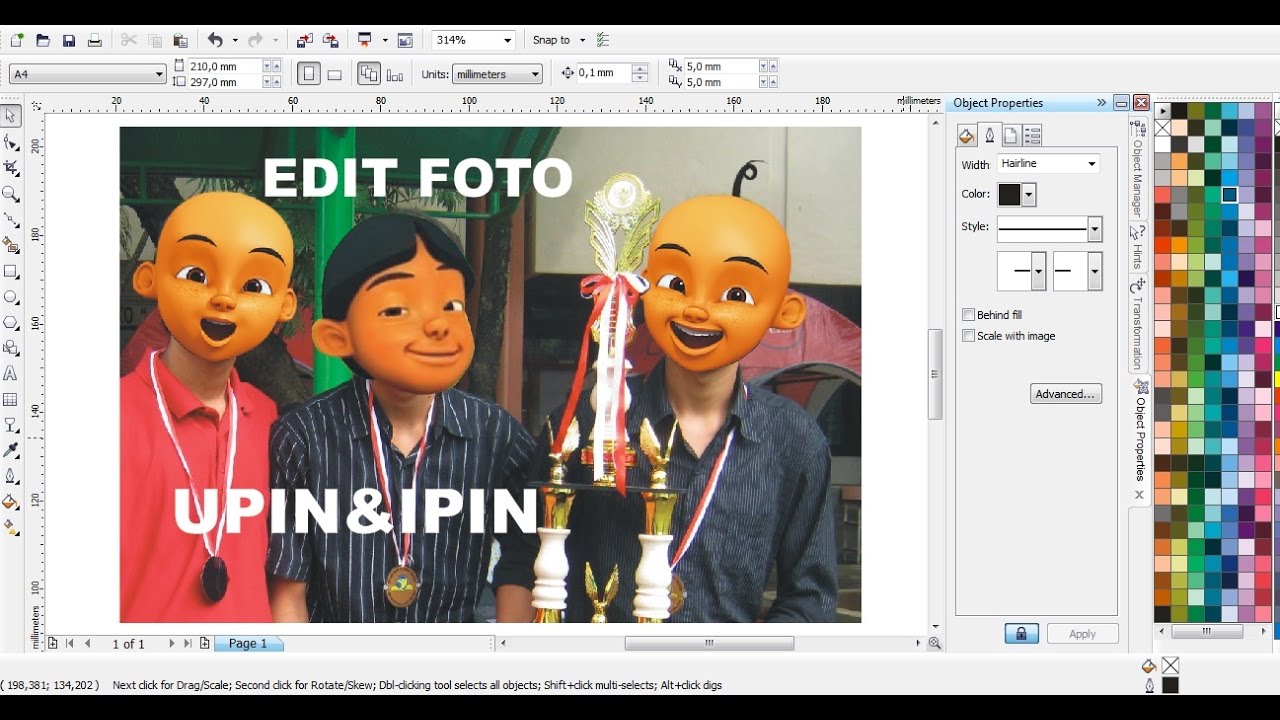Select the Rectangle tool
1280x720 pixels.
pyautogui.click(x=11, y=271)
